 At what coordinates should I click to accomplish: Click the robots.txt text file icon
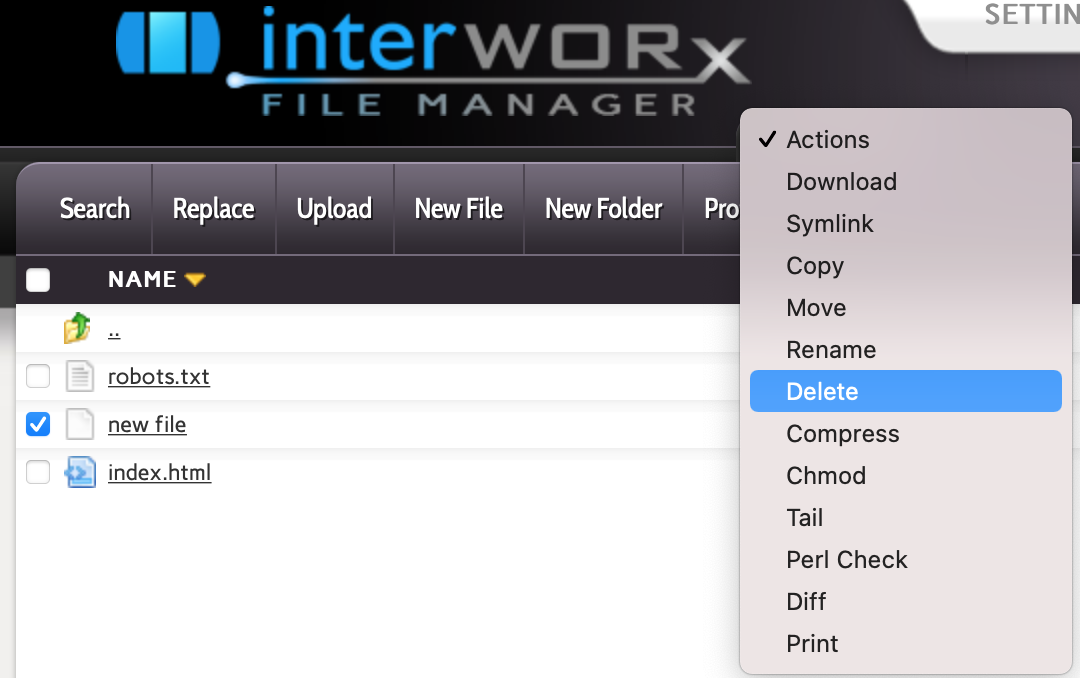[x=79, y=377]
